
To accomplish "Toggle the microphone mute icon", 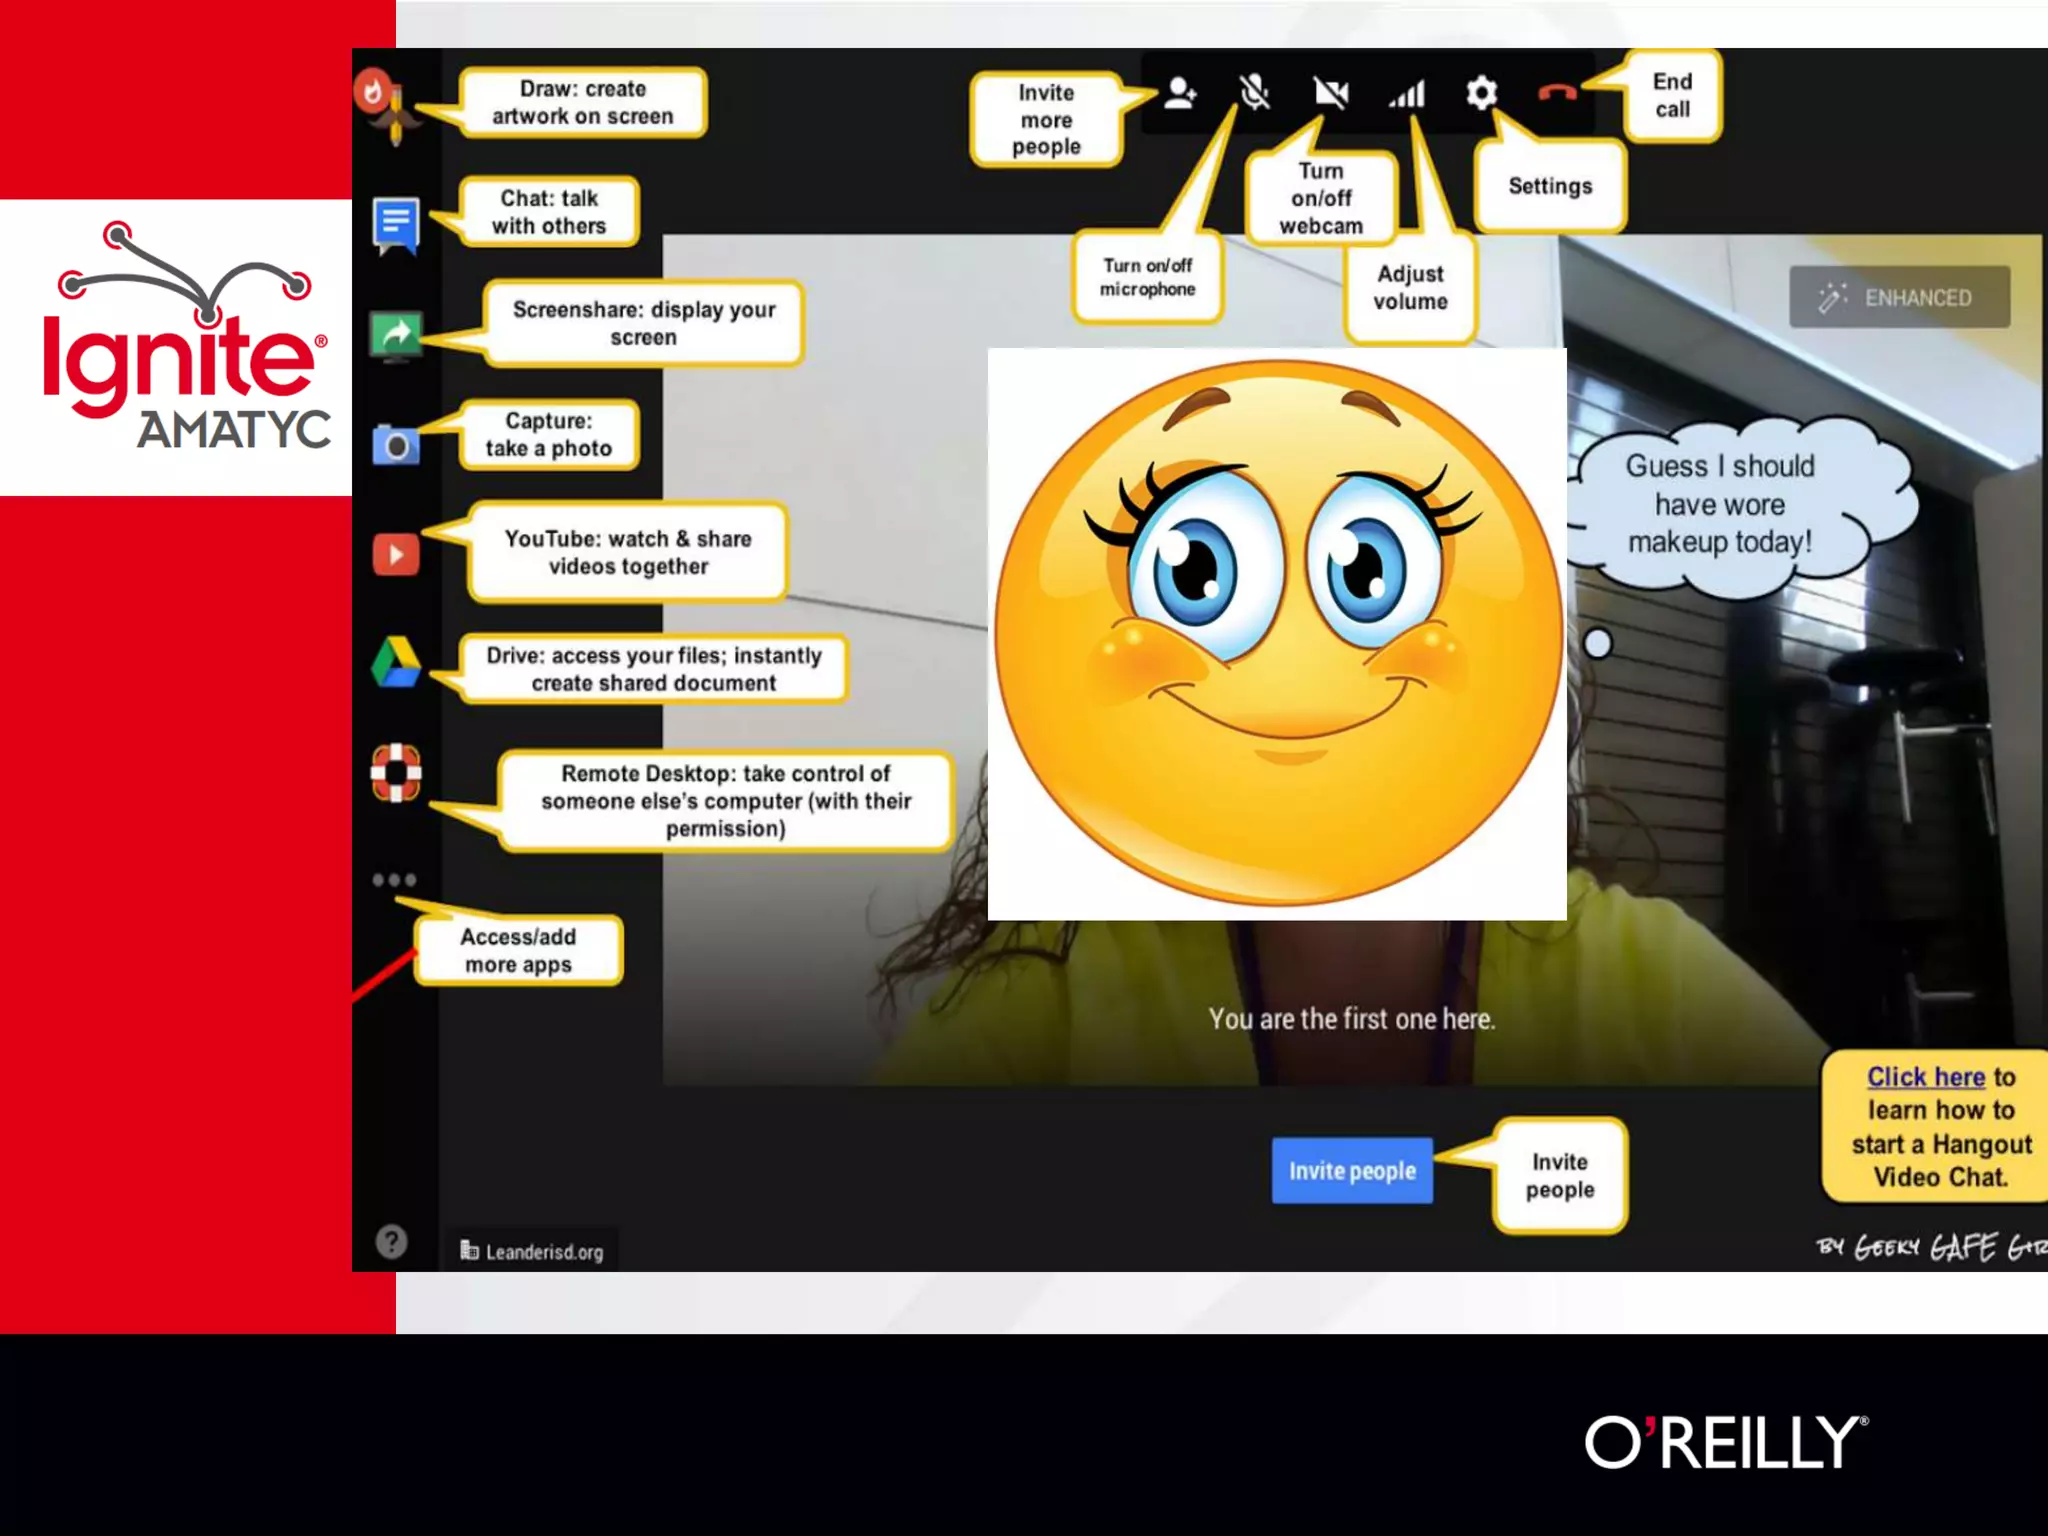I will tap(1255, 93).
